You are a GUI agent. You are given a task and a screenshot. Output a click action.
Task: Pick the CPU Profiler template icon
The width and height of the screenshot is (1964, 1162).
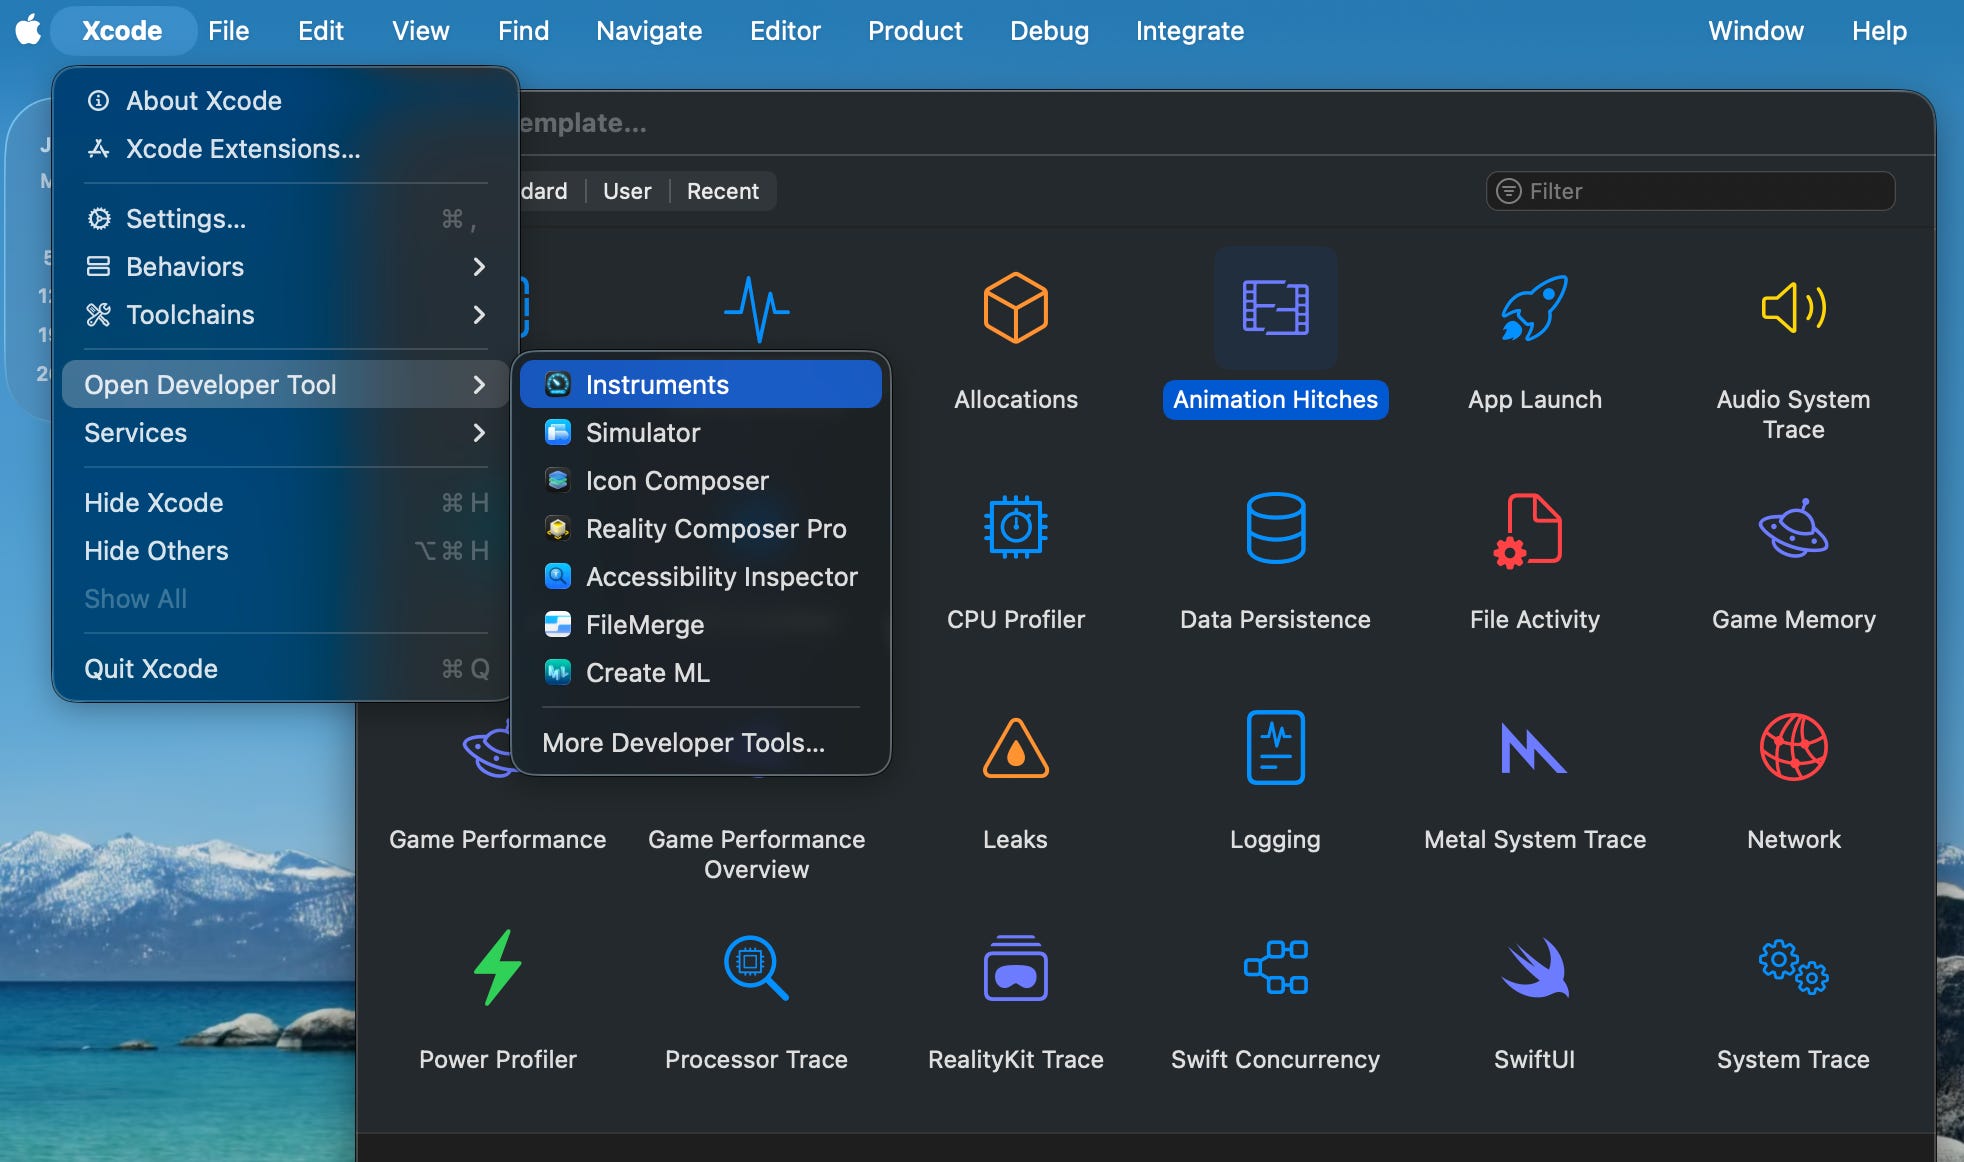tap(1015, 527)
